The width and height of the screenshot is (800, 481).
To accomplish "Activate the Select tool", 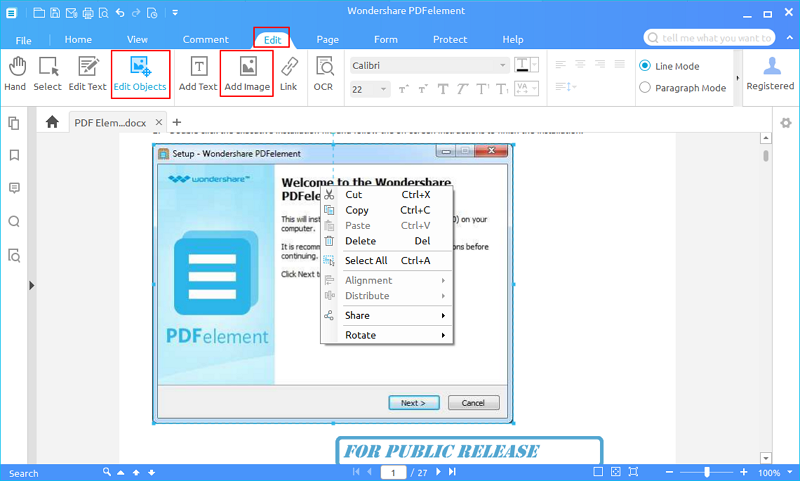I will [x=47, y=74].
